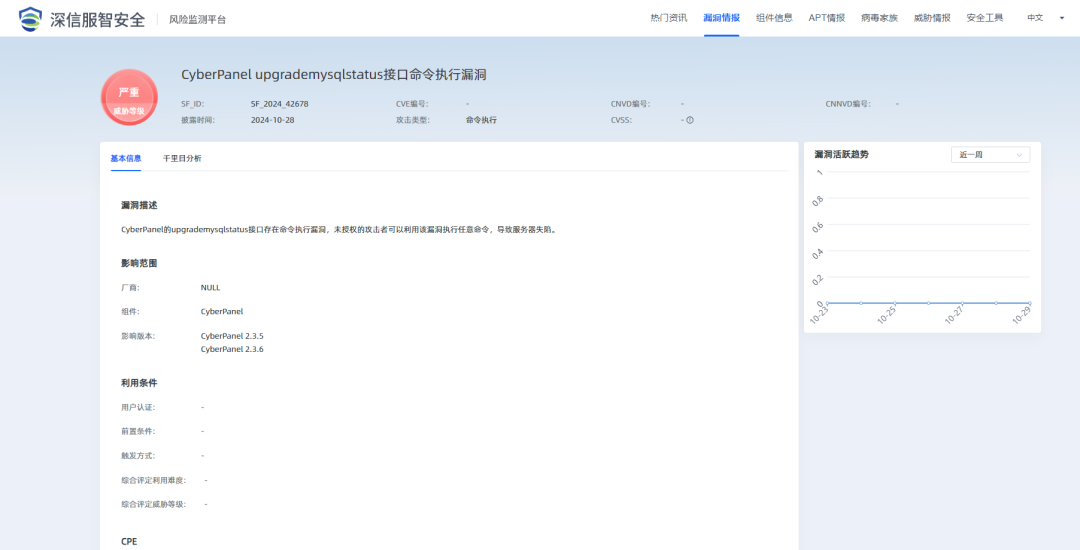
Task: Open the 病毒家族 menu
Action: pyautogui.click(x=880, y=18)
